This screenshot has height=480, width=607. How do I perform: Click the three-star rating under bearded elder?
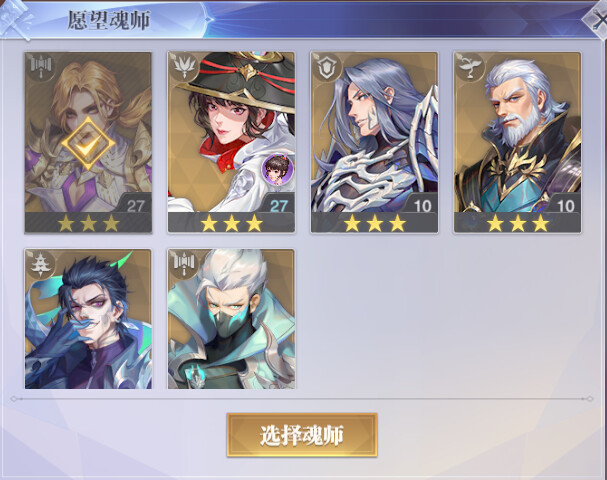coord(518,223)
